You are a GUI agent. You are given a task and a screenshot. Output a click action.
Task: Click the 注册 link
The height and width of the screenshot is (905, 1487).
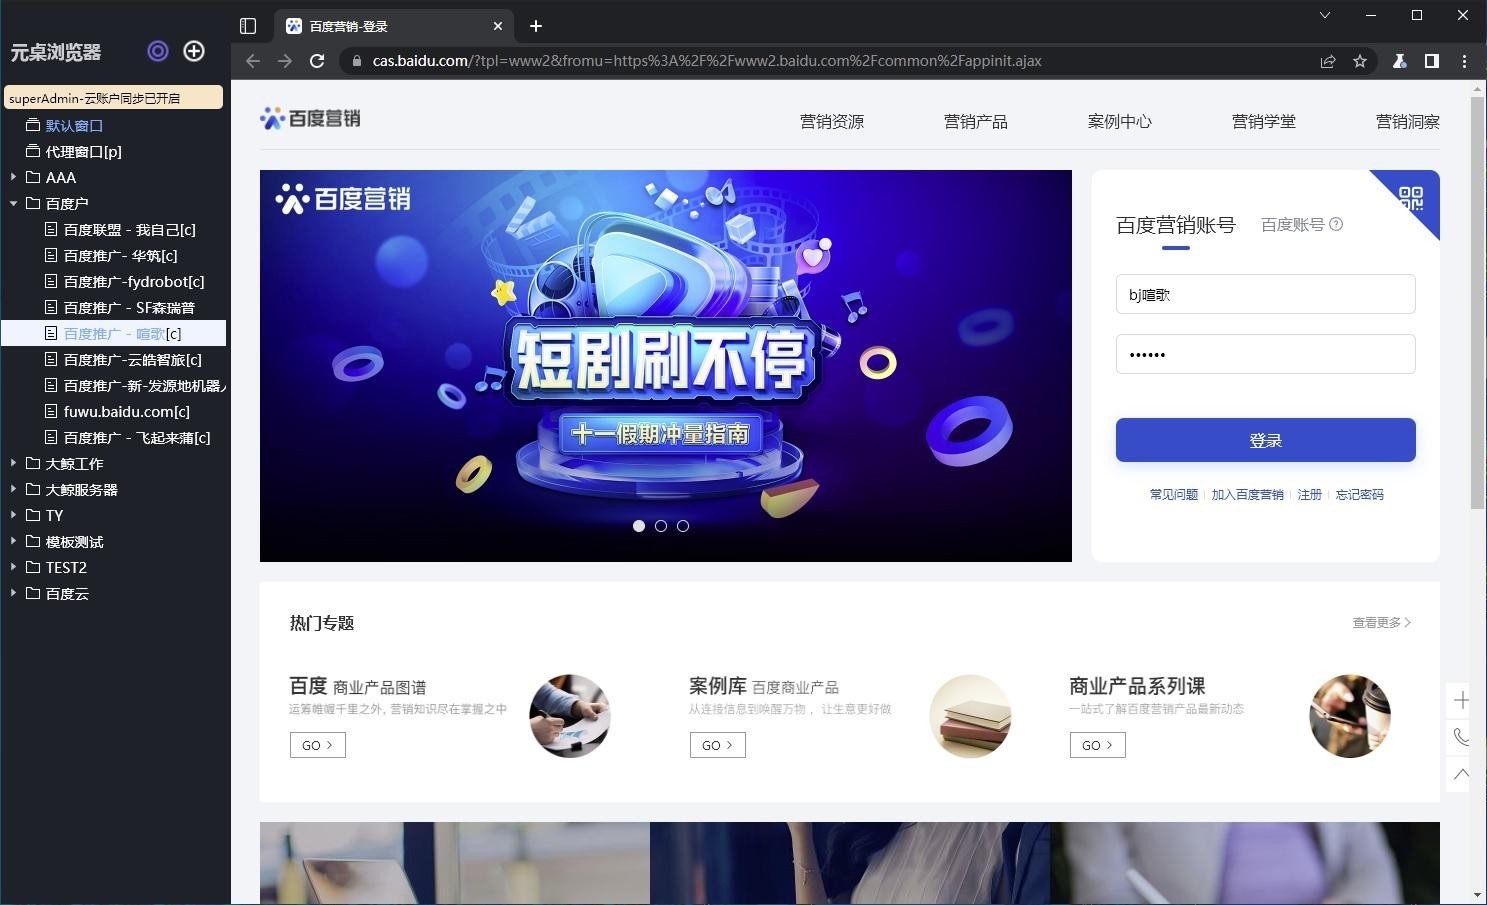tap(1309, 494)
